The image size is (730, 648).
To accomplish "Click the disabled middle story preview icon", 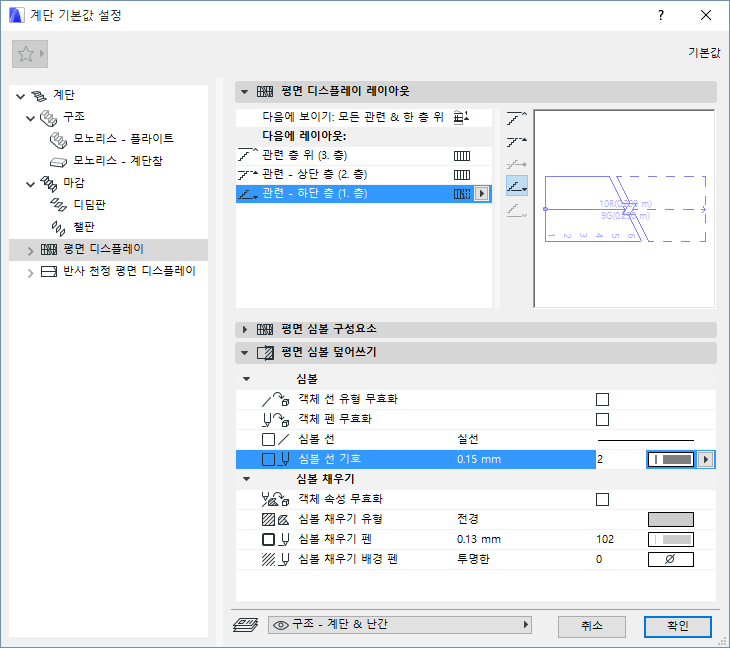I will (517, 164).
